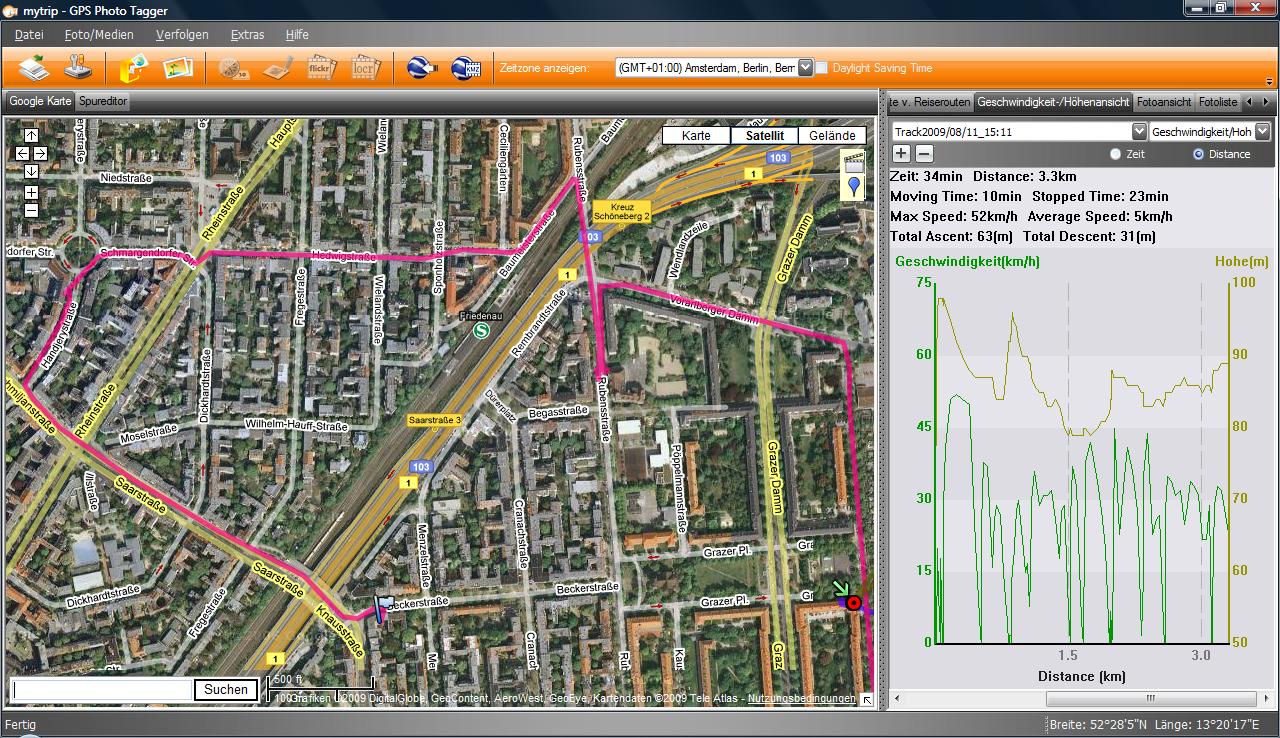
Task: Enable Daylight Saving Time checkbox
Action: click(822, 68)
